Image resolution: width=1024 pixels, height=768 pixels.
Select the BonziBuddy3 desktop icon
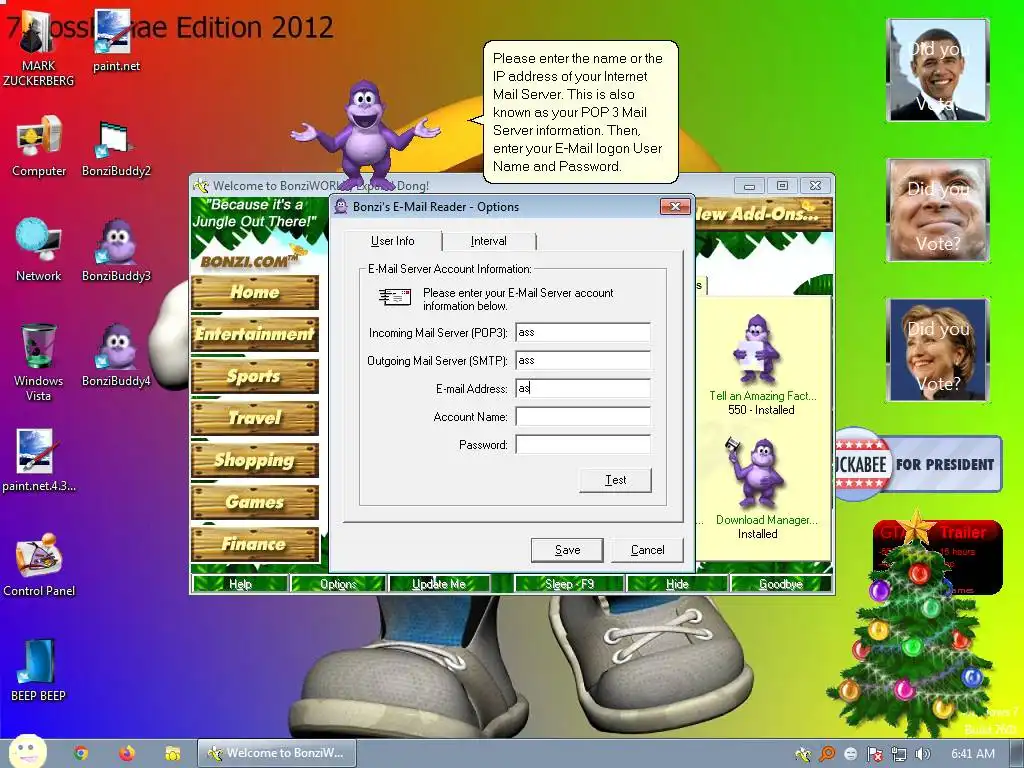tap(116, 250)
